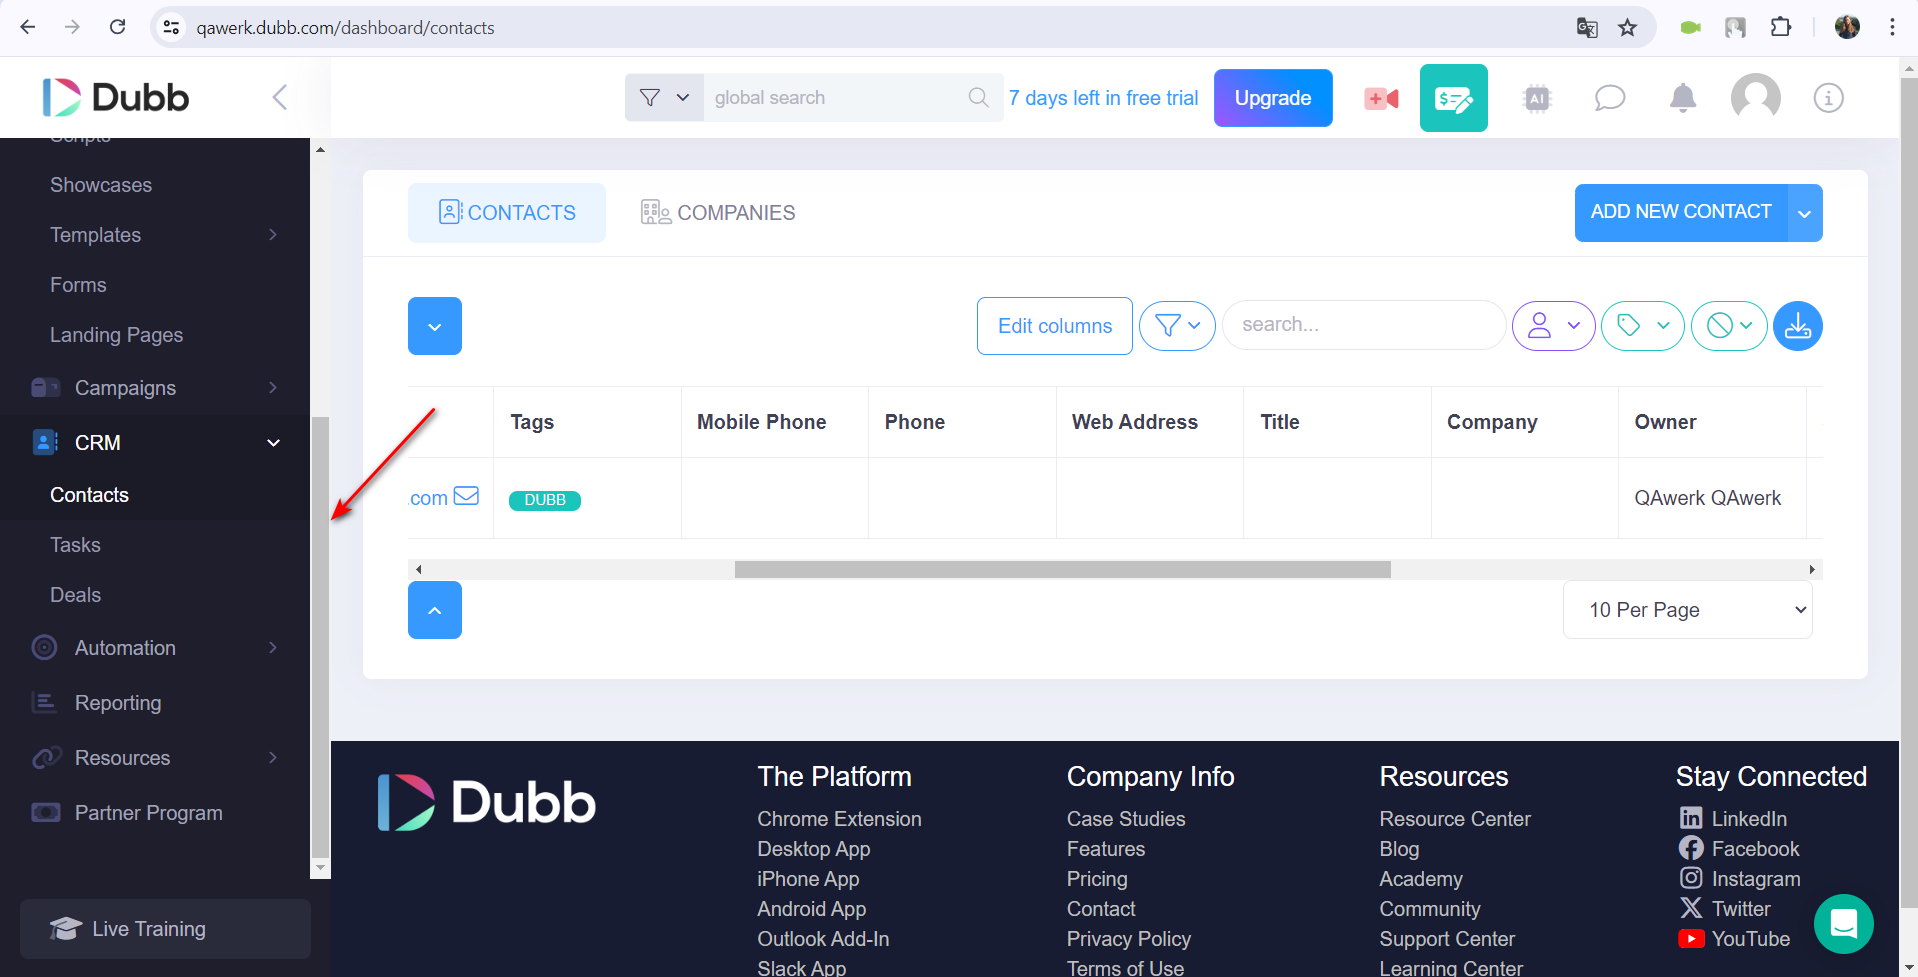Image resolution: width=1918 pixels, height=977 pixels.
Task: Click the download contacts icon button
Action: point(1797,326)
